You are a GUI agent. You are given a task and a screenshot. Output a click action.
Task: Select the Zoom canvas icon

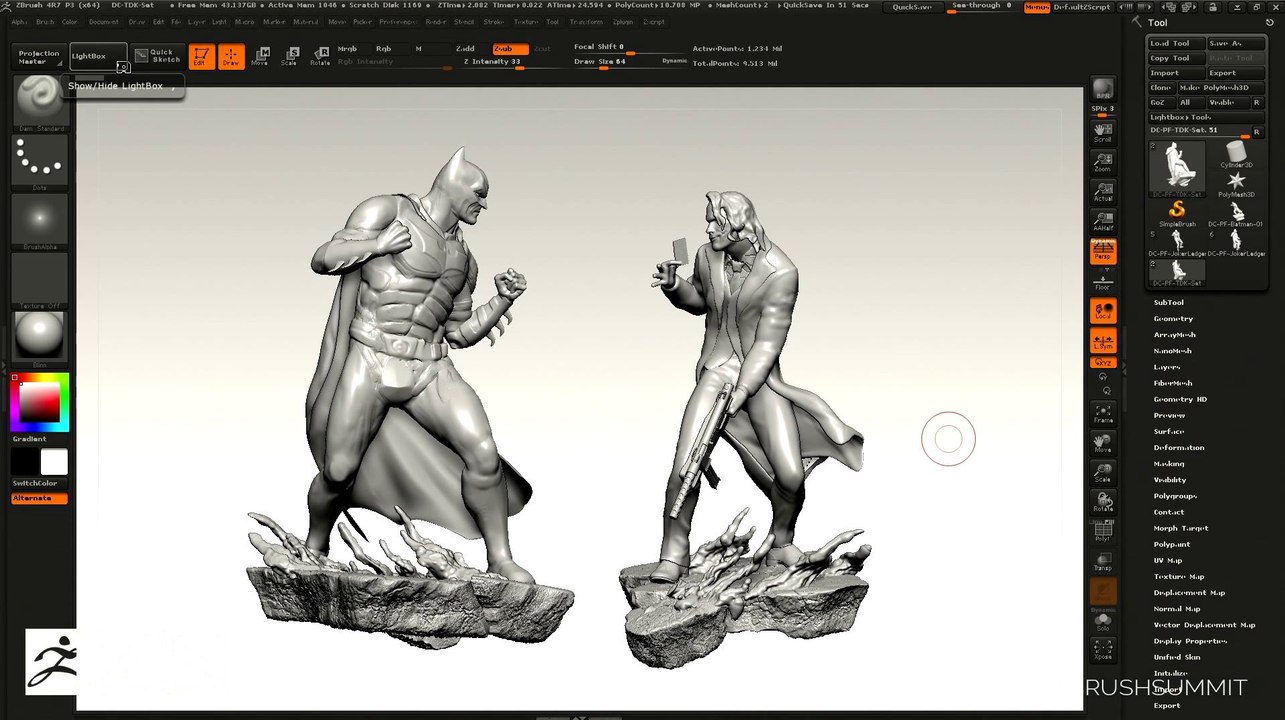click(1103, 162)
